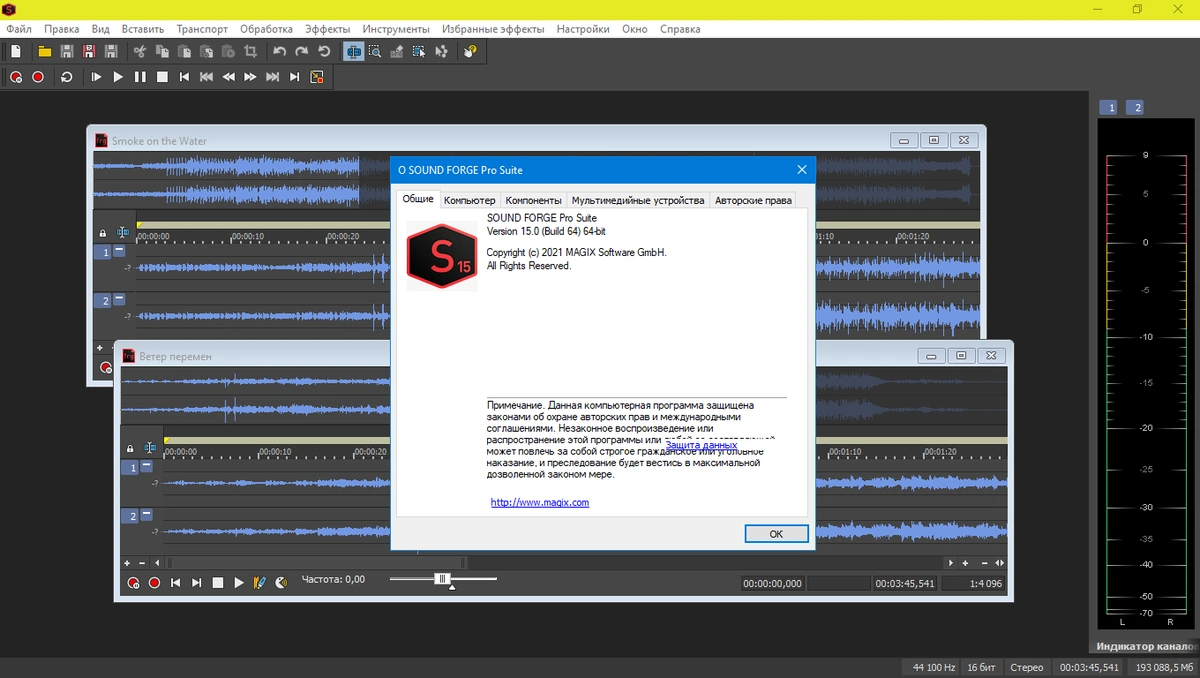Collapse channel 1 in the Smoke on the Water window

point(118,252)
